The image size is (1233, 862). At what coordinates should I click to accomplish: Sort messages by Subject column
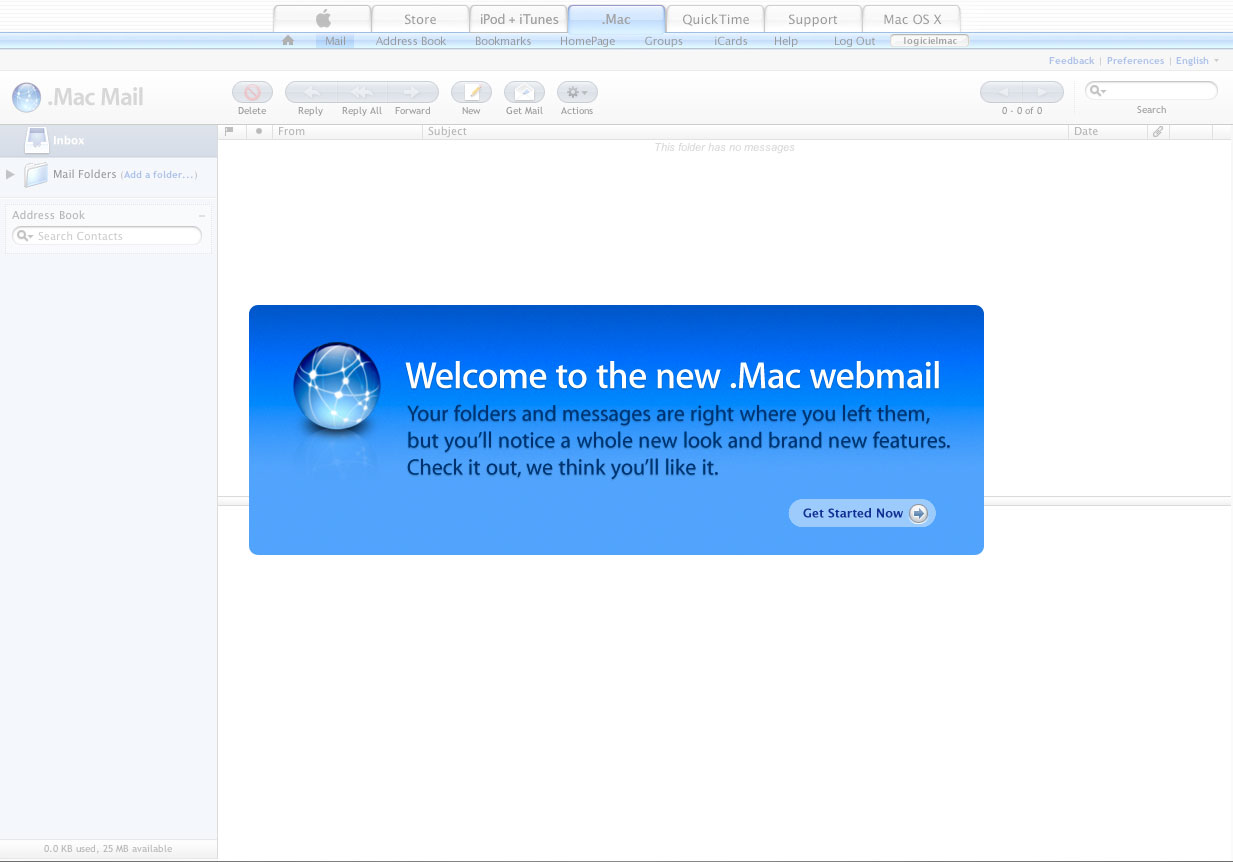745,131
